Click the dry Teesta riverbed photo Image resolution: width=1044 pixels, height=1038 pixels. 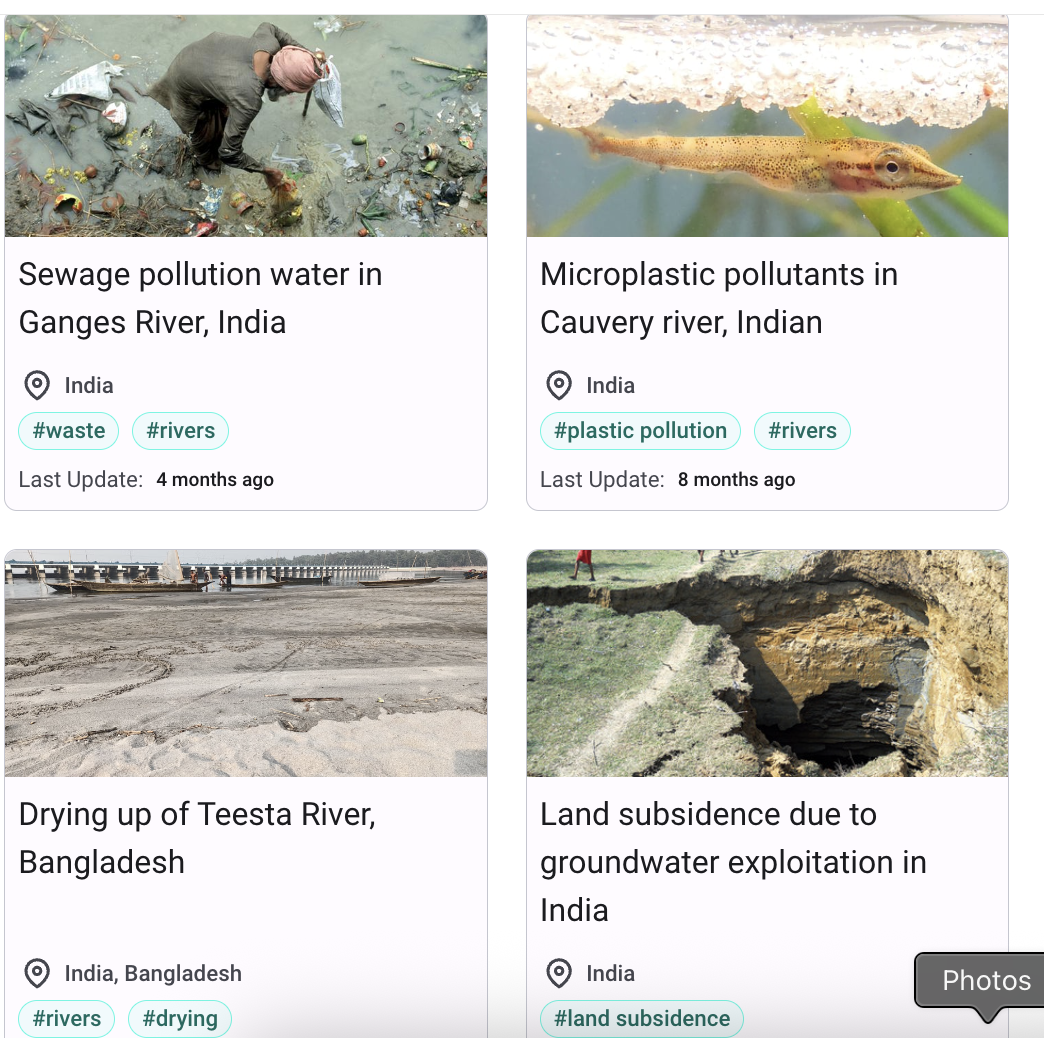tap(246, 663)
